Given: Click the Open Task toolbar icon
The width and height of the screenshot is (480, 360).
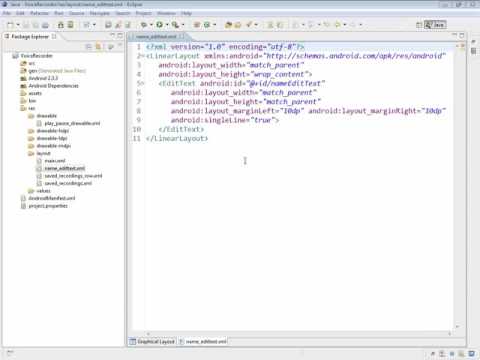Looking at the screenshot, I should [x=238, y=25].
